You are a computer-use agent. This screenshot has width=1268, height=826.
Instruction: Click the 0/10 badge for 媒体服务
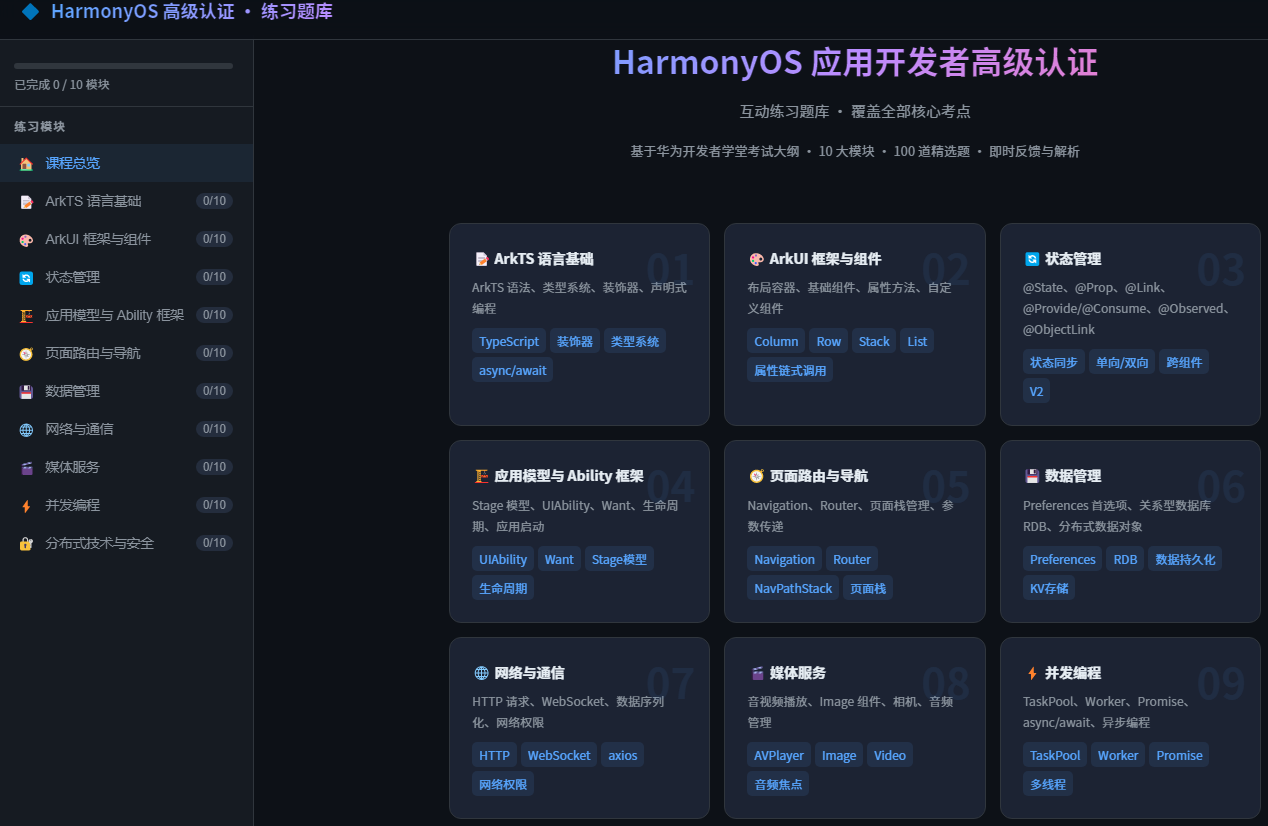coord(215,467)
